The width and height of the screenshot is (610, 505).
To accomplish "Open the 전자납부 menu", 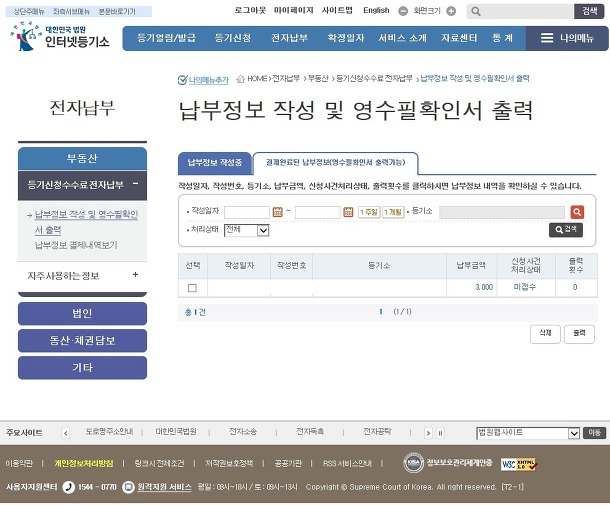I will [289, 38].
